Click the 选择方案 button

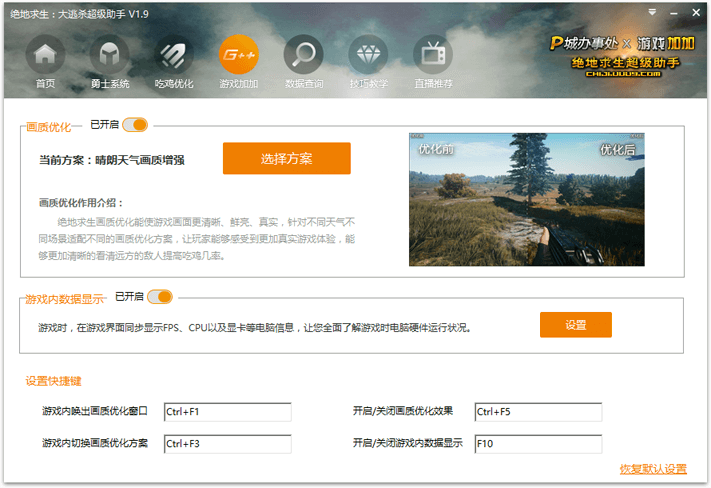coord(287,158)
